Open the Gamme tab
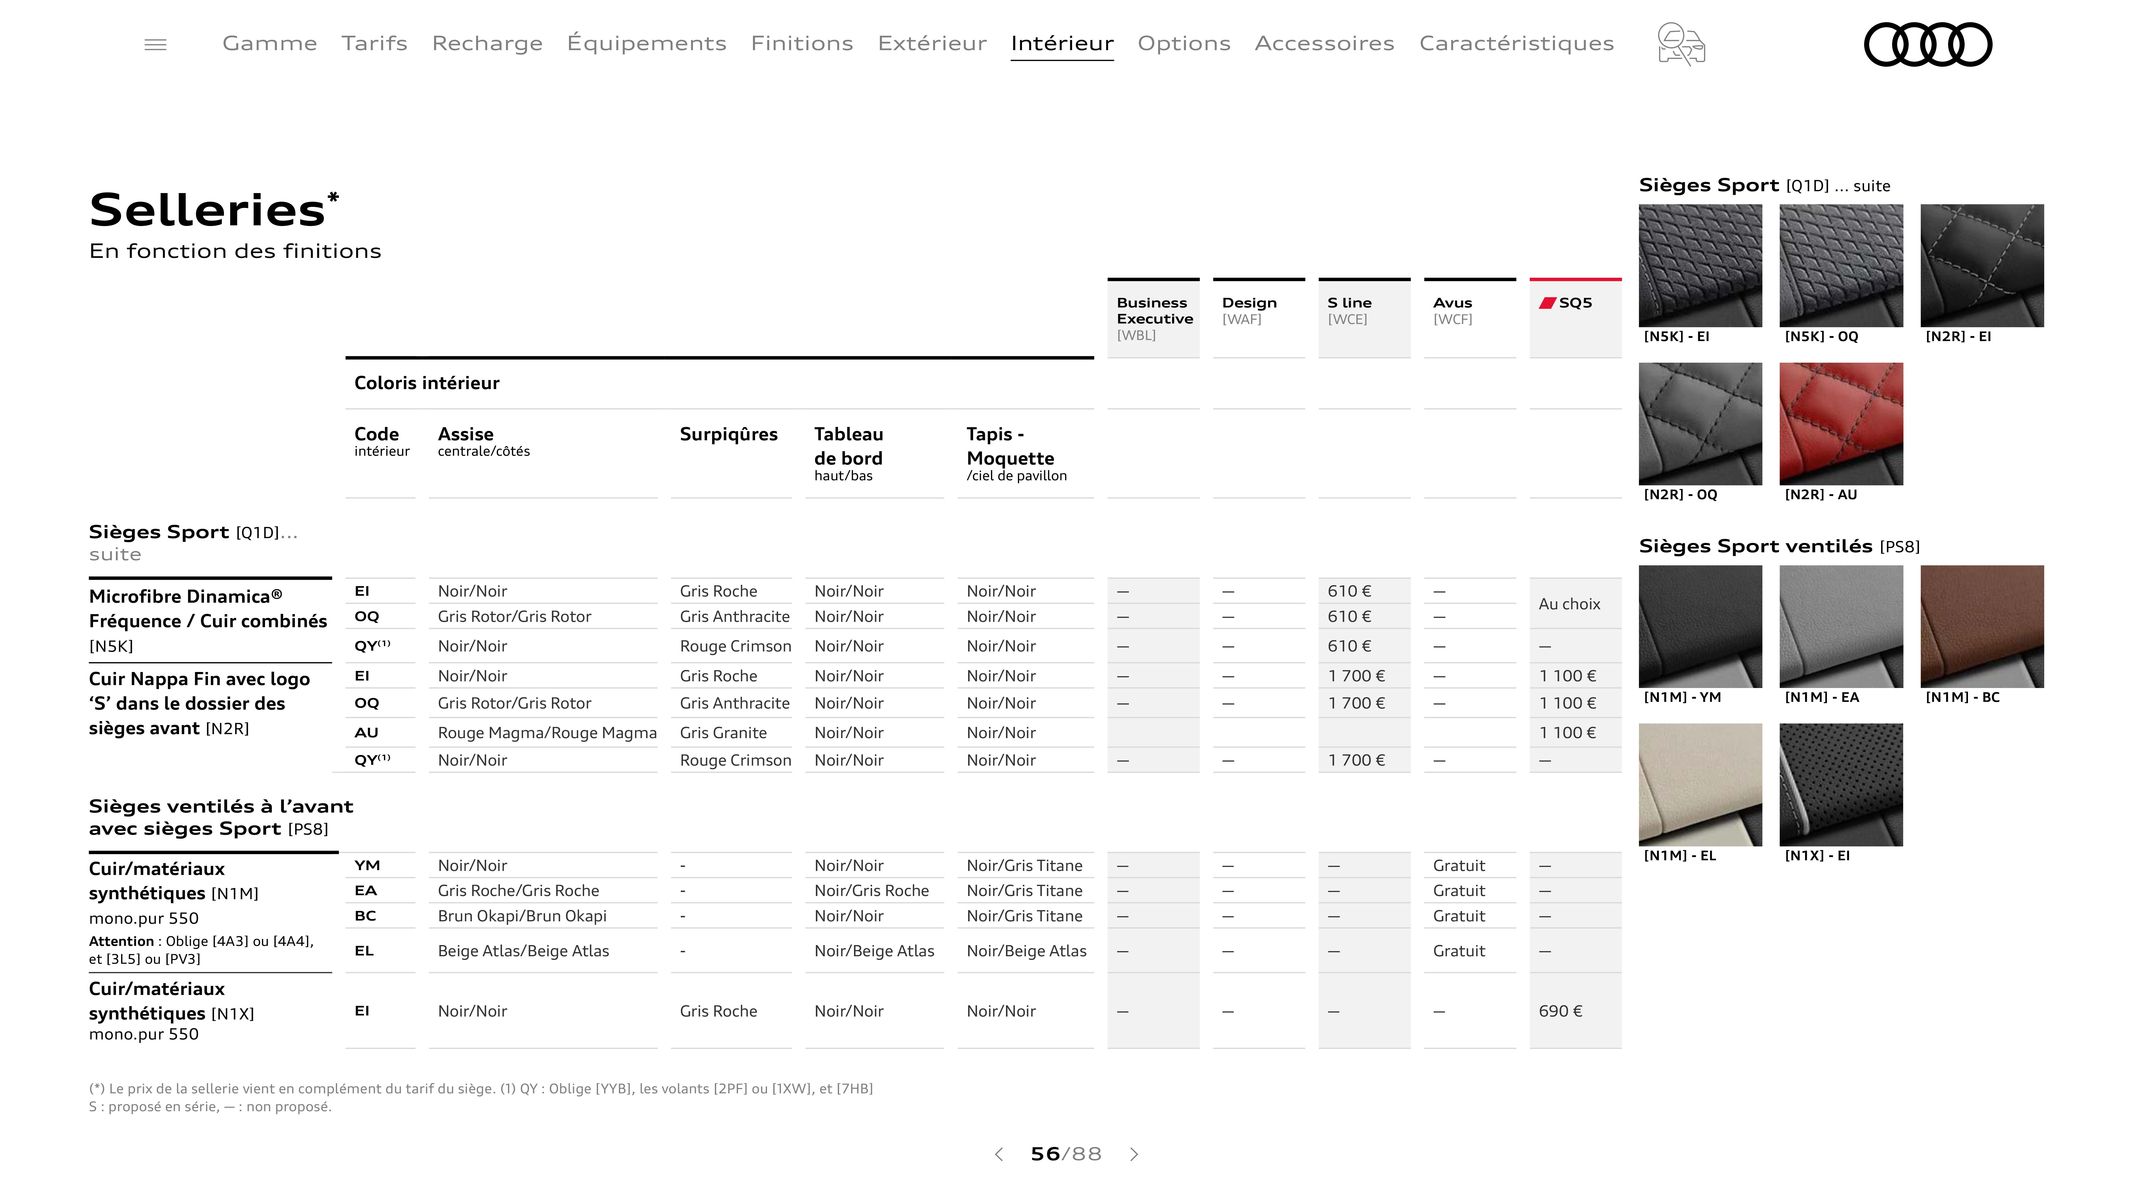This screenshot has width=2133, height=1200. point(269,43)
